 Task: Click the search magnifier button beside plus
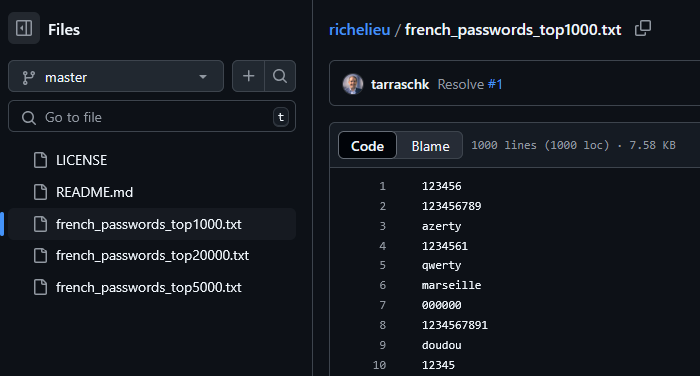(x=280, y=76)
